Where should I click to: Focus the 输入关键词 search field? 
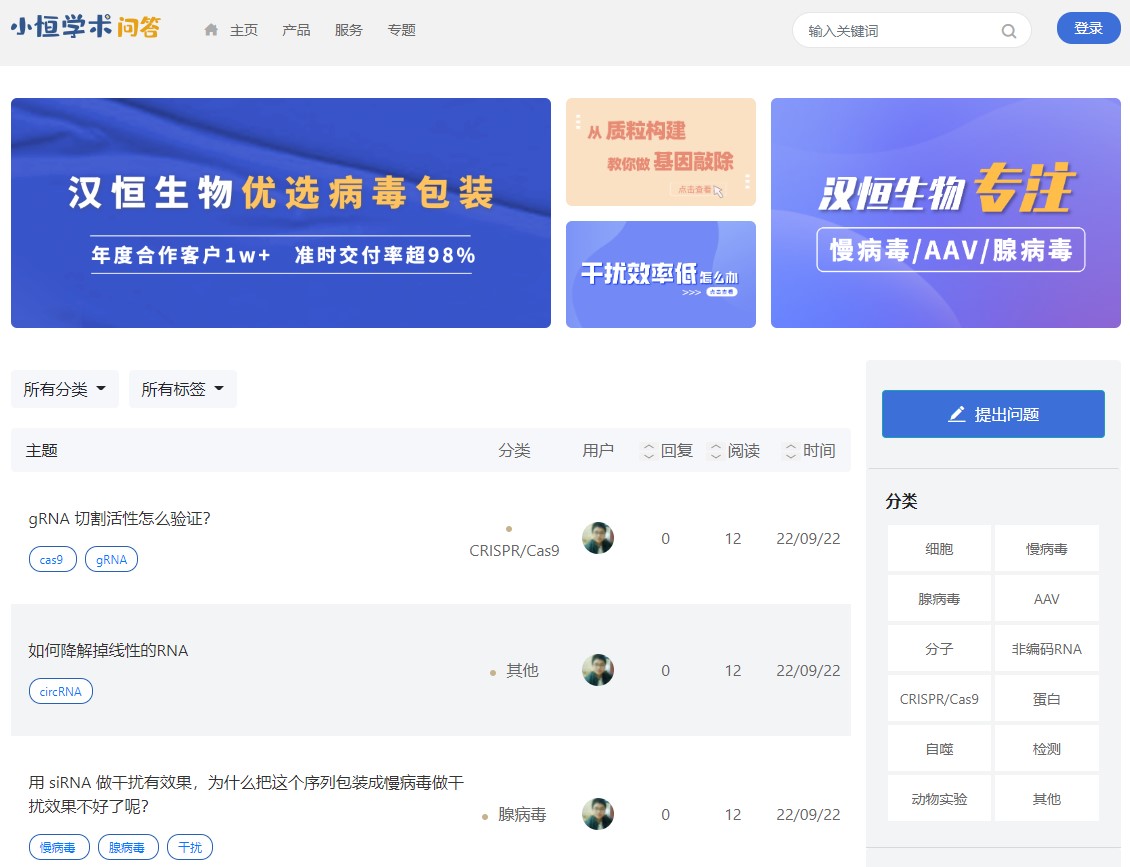click(x=898, y=31)
